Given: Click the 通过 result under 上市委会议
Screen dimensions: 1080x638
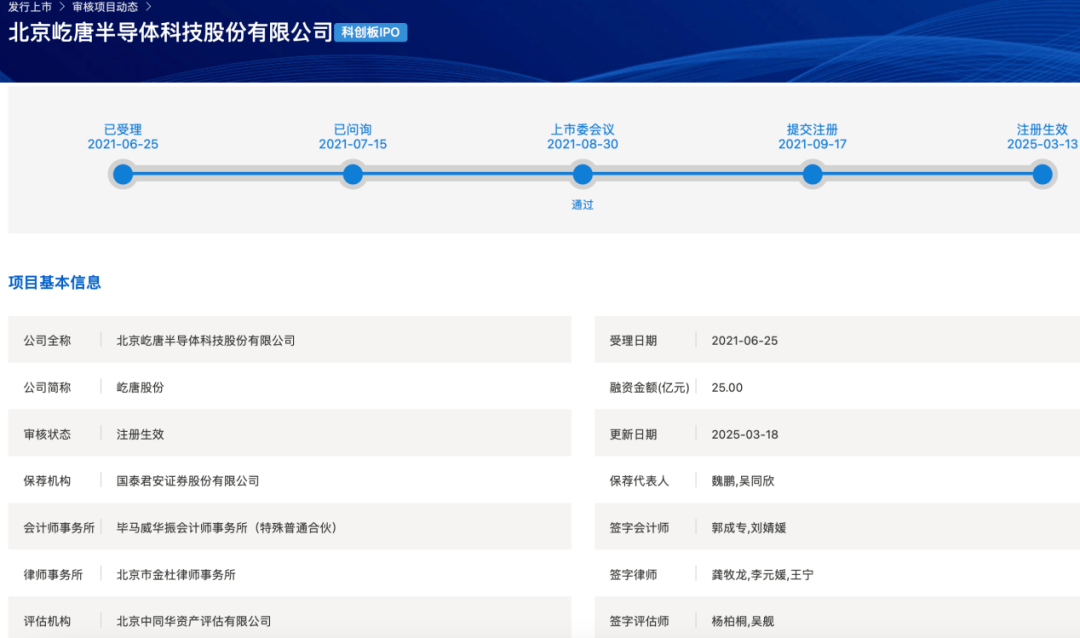Looking at the screenshot, I should tap(583, 205).
